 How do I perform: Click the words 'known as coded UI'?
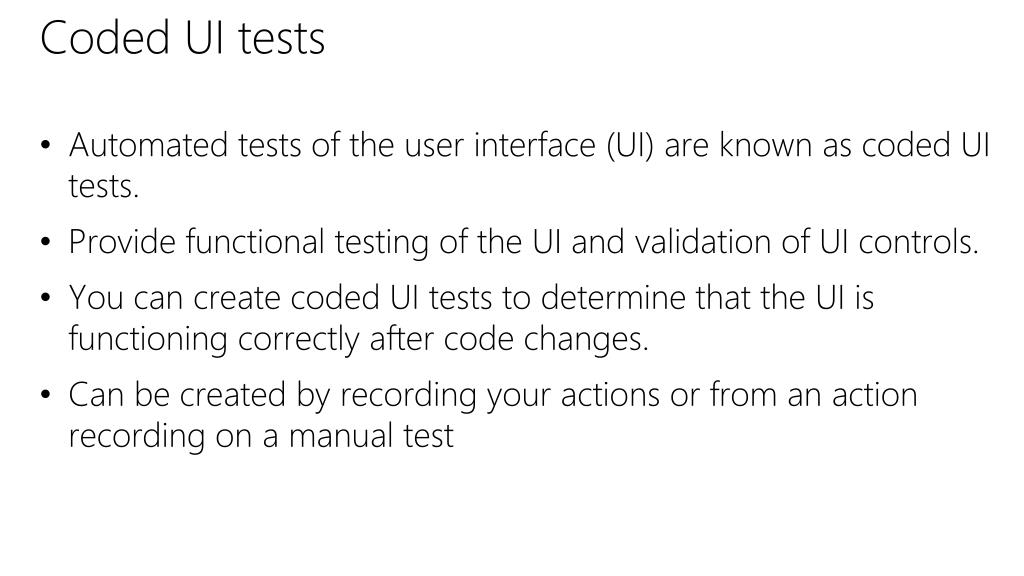click(x=854, y=145)
